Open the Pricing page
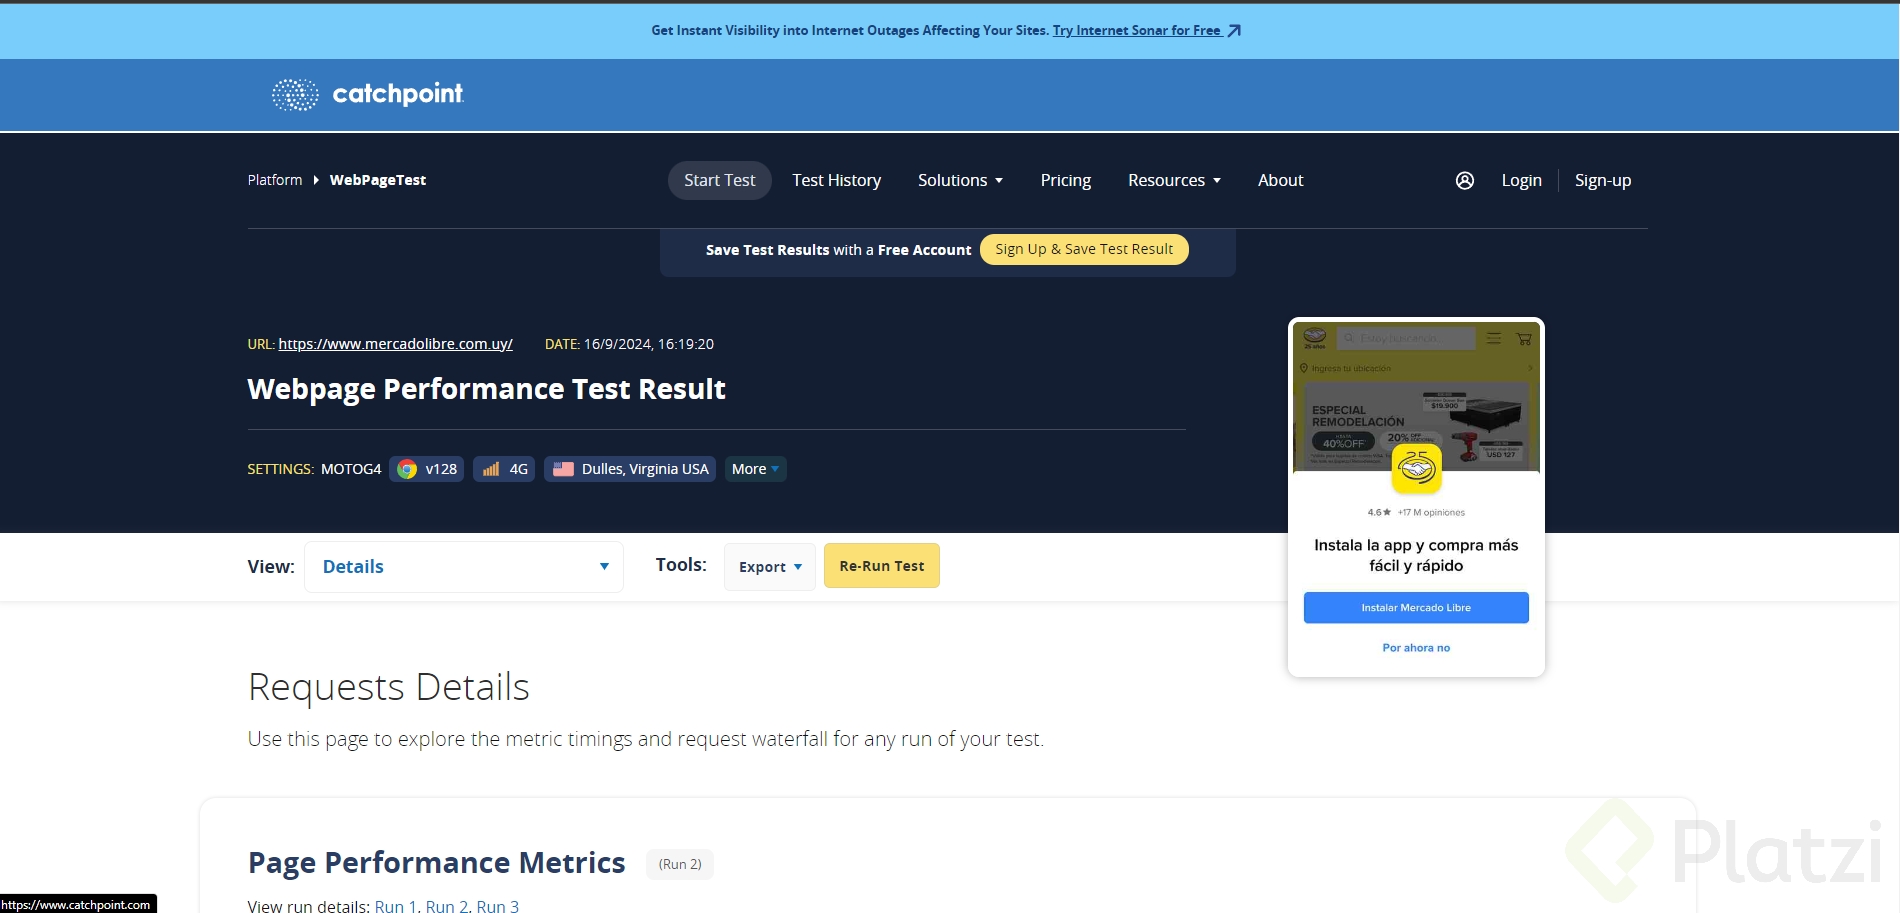1900x913 pixels. [x=1066, y=180]
